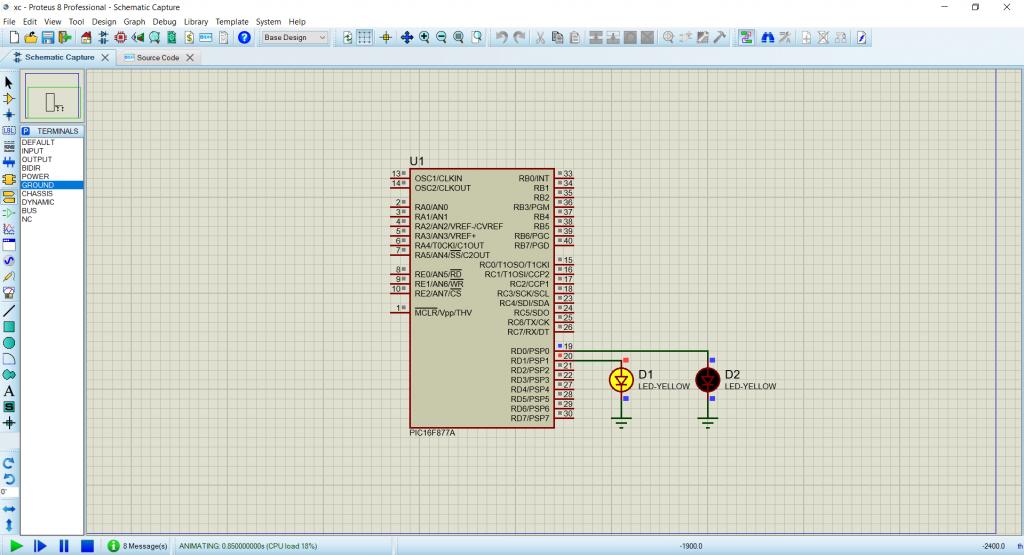Click the Zoom Out magnifier icon

tap(441, 38)
